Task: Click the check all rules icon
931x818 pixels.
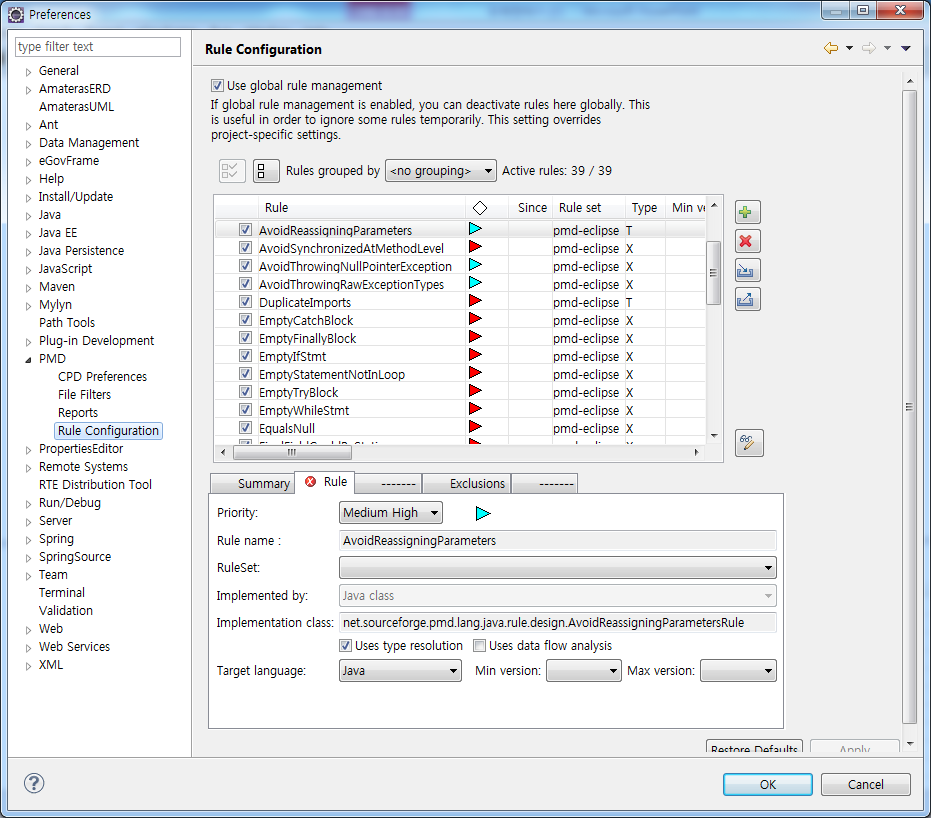Action: pyautogui.click(x=231, y=171)
